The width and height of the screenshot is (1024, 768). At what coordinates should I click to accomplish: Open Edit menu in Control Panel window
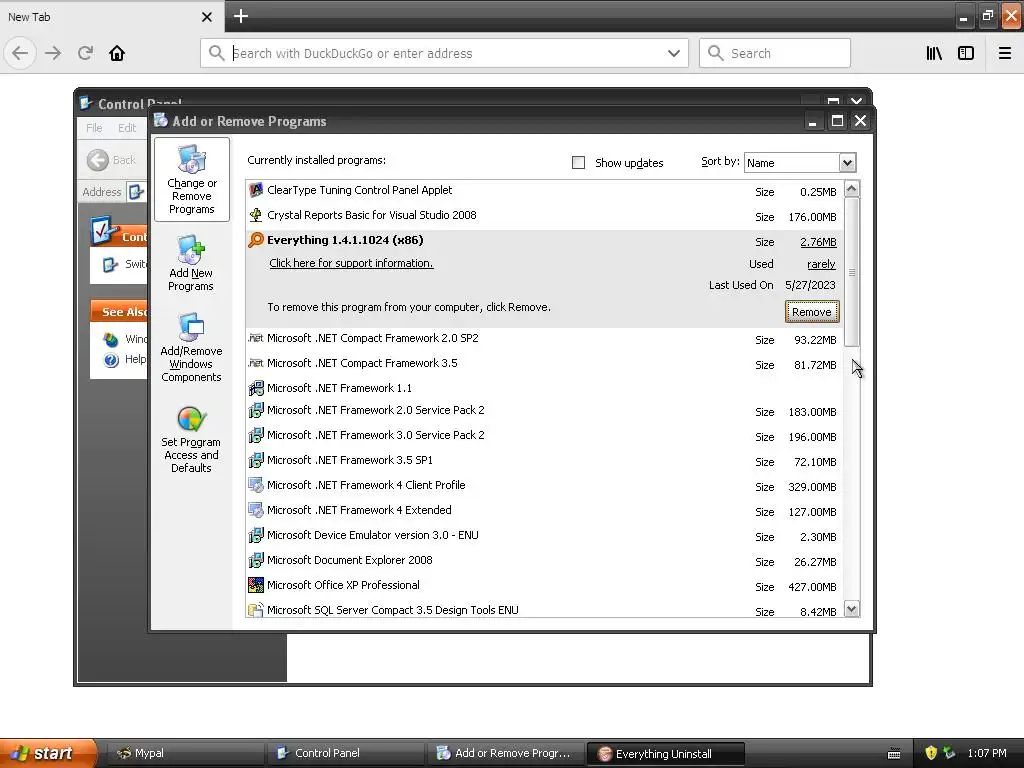[127, 128]
